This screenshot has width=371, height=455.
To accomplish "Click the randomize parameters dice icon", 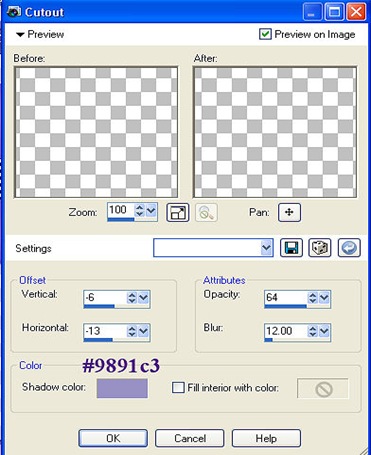I will (320, 248).
